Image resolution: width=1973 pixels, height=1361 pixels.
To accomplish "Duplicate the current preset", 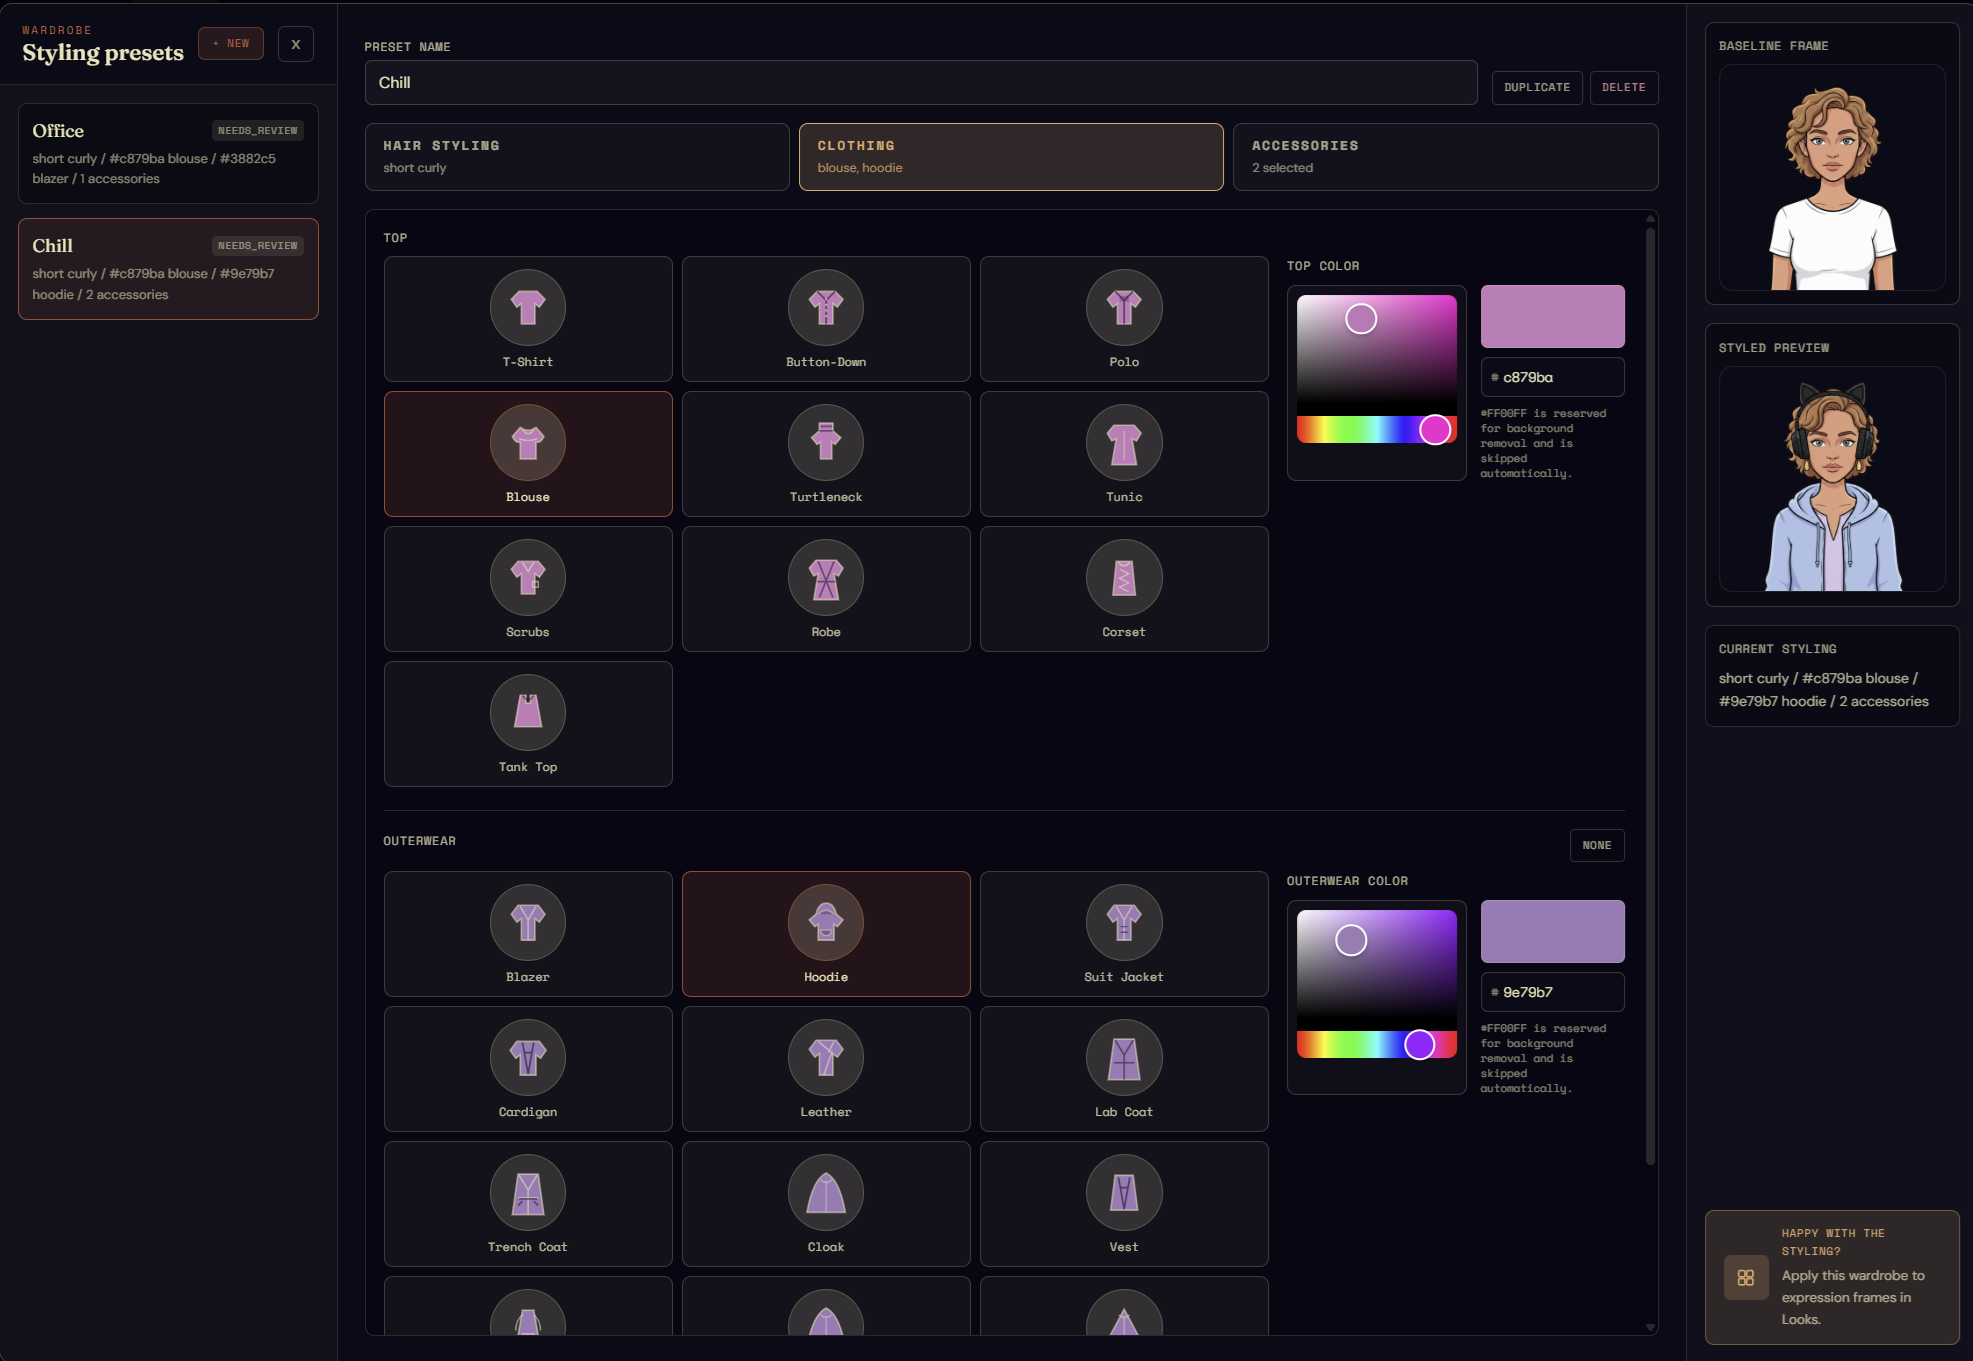I will [x=1537, y=88].
